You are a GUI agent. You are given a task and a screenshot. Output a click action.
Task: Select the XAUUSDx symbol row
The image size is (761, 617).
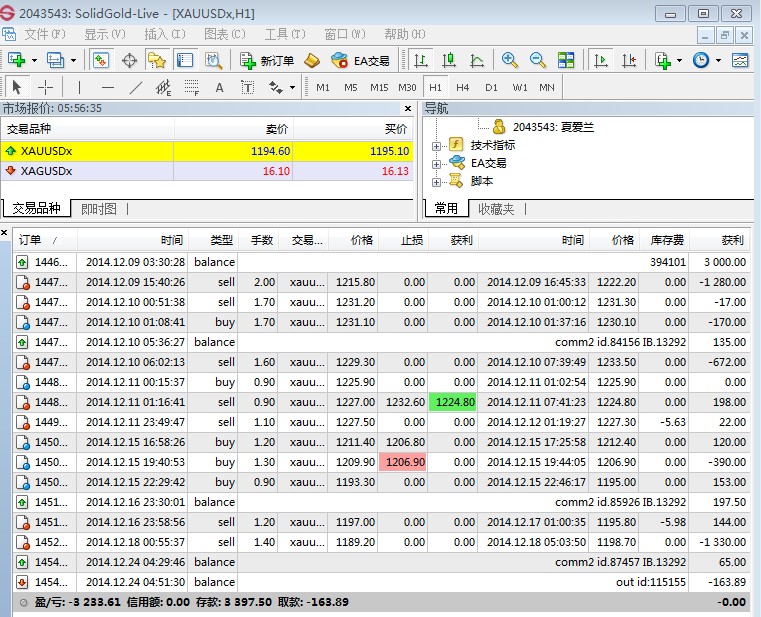point(207,151)
